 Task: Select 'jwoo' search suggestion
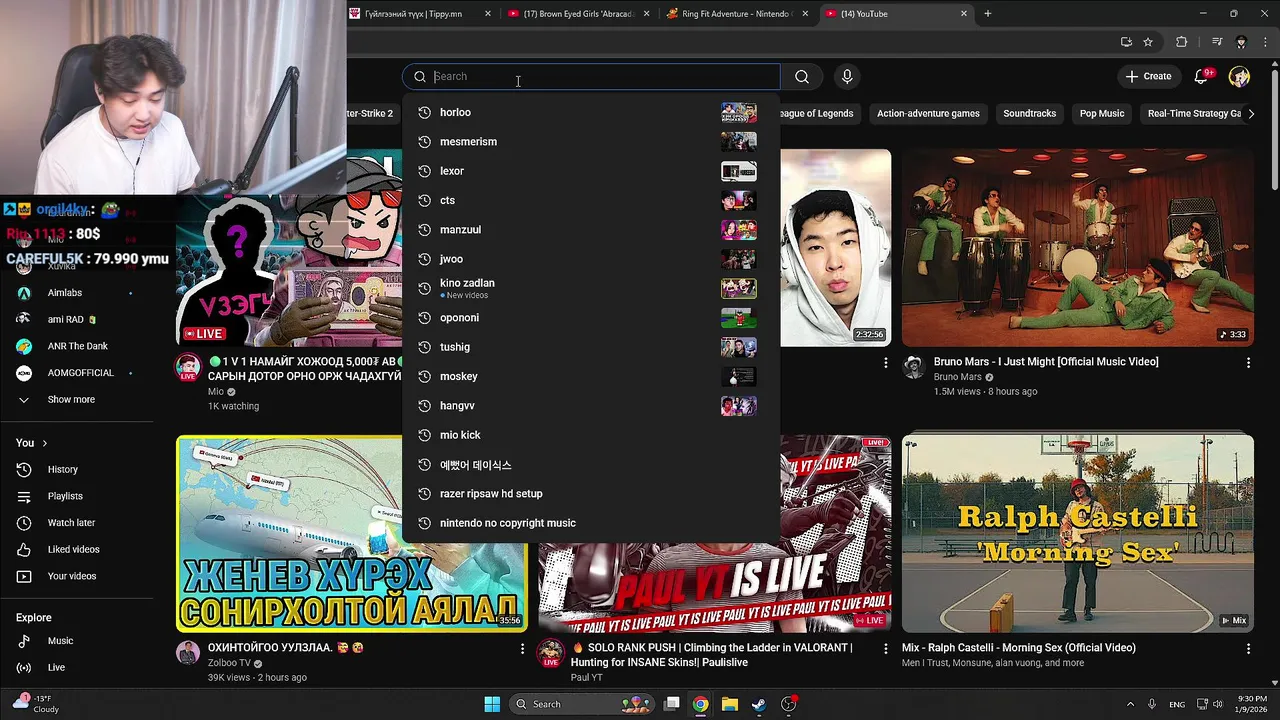pos(591,259)
